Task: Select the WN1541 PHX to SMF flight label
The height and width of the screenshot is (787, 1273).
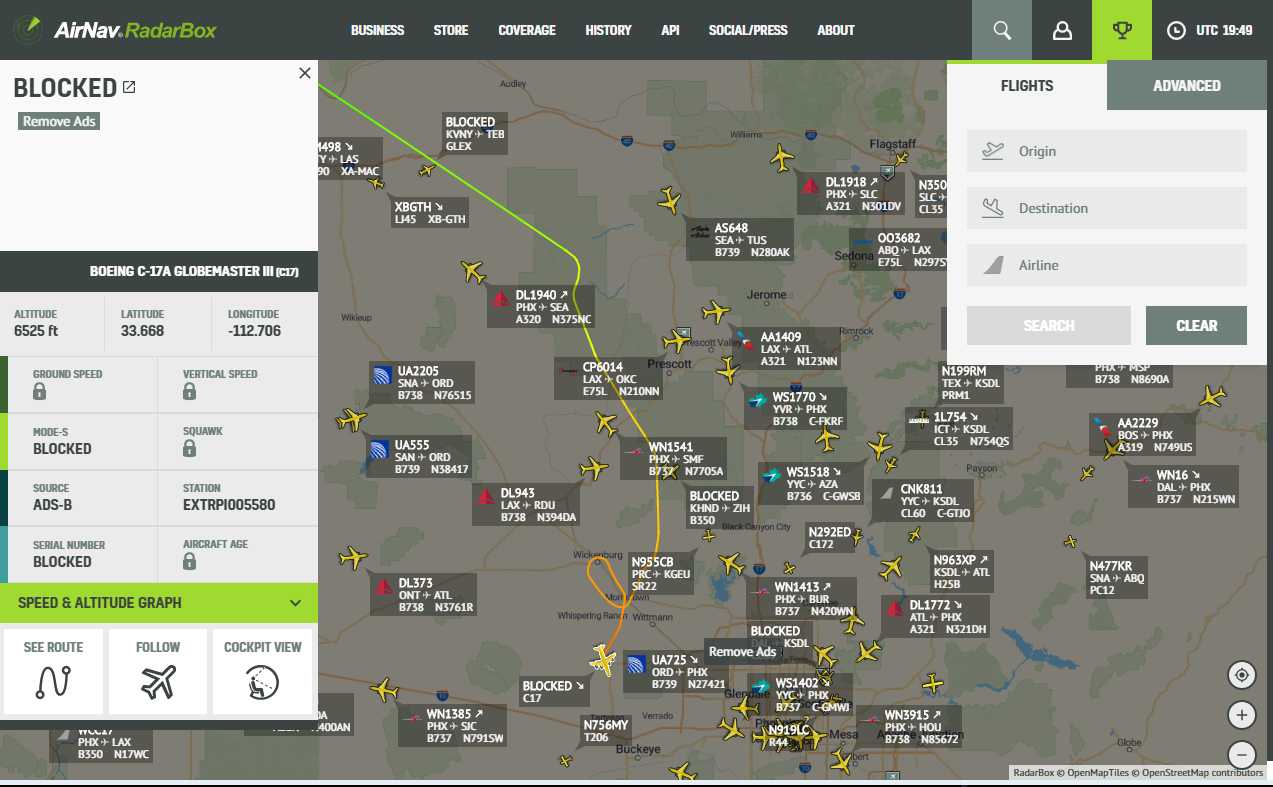Action: 673,459
